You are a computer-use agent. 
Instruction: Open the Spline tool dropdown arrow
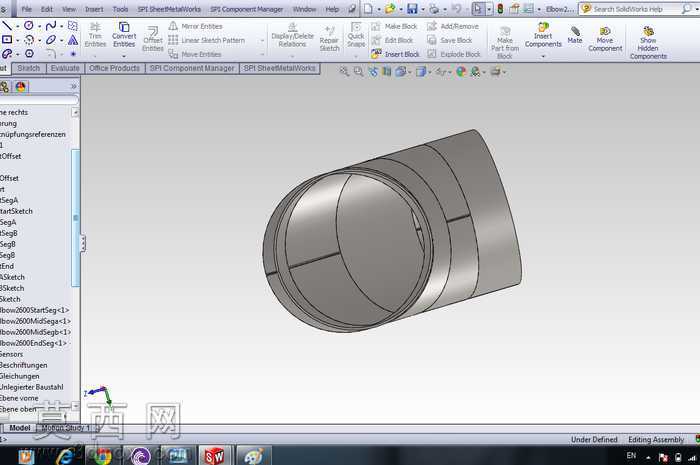coord(61,26)
